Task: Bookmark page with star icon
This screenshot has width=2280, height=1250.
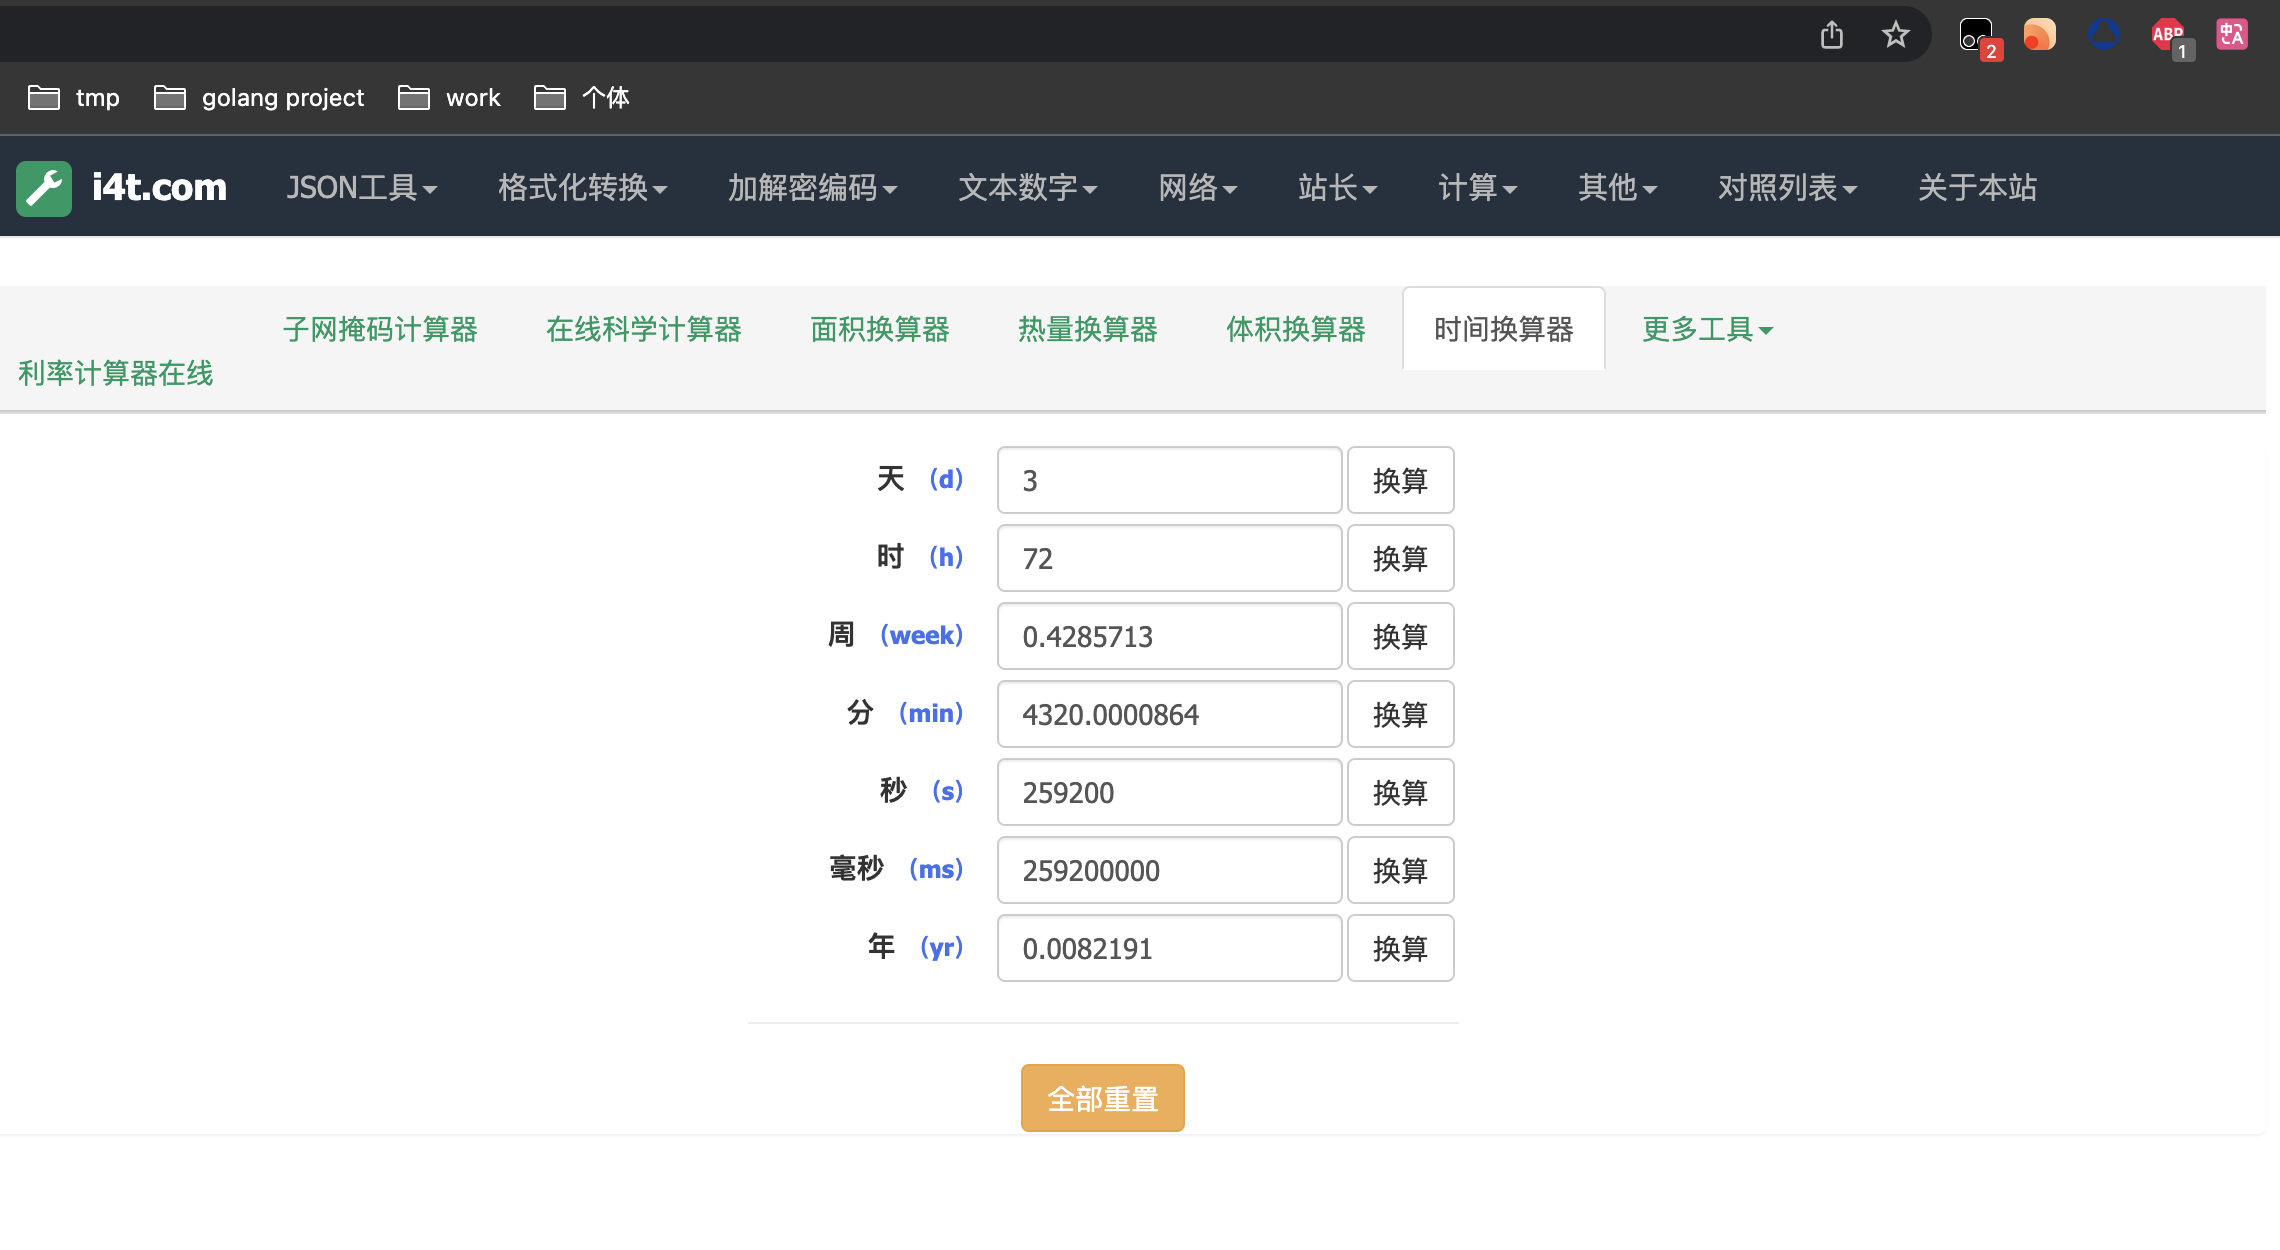Action: pyautogui.click(x=1895, y=35)
